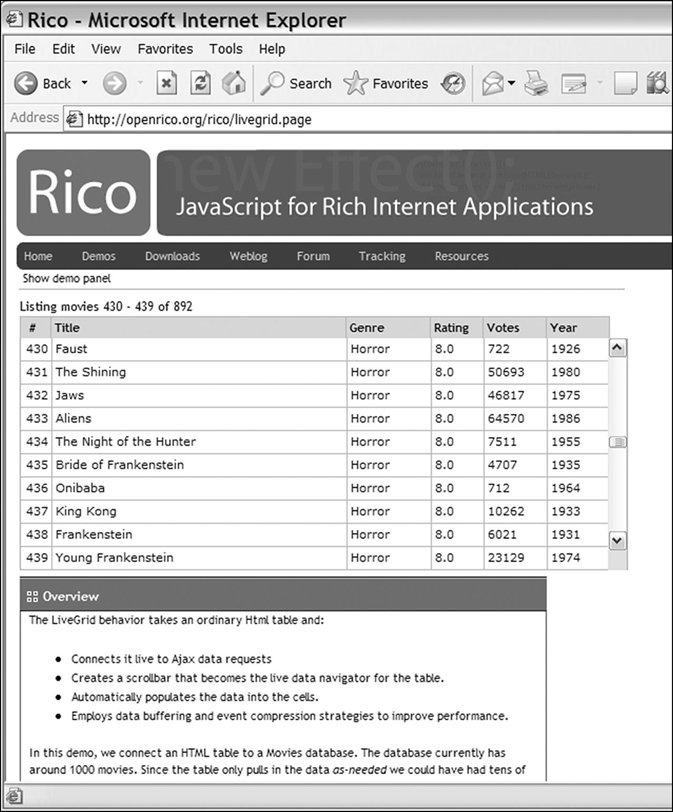This screenshot has height=812, width=673.
Task: Open the View menu
Action: click(106, 49)
